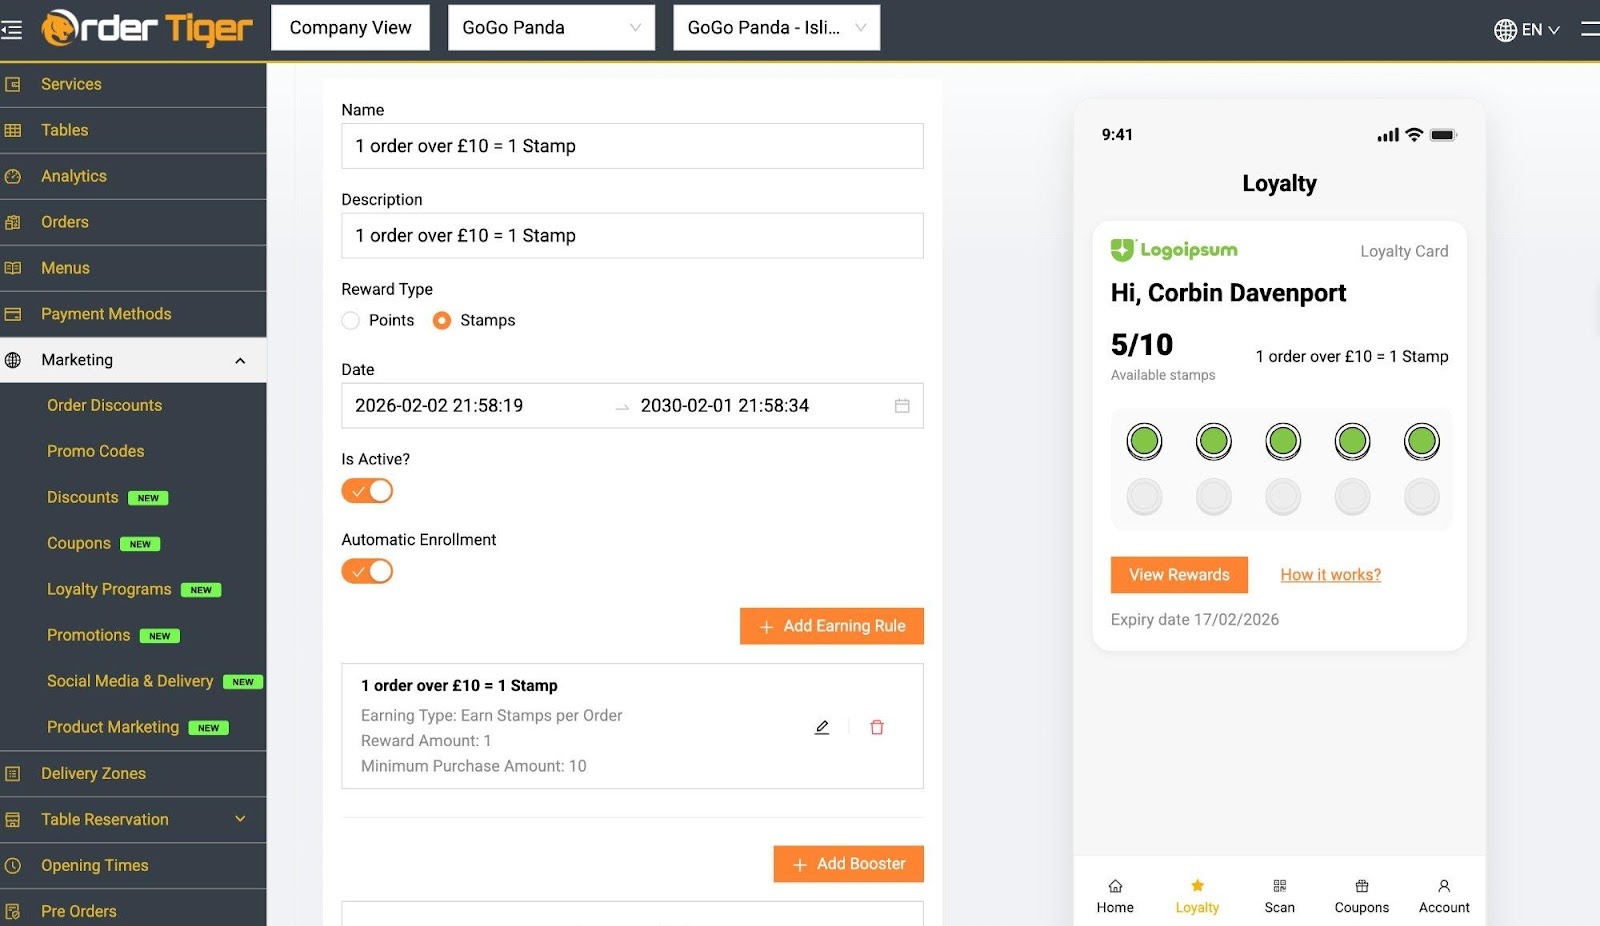
Task: Select the Points reward type
Action: [350, 321]
